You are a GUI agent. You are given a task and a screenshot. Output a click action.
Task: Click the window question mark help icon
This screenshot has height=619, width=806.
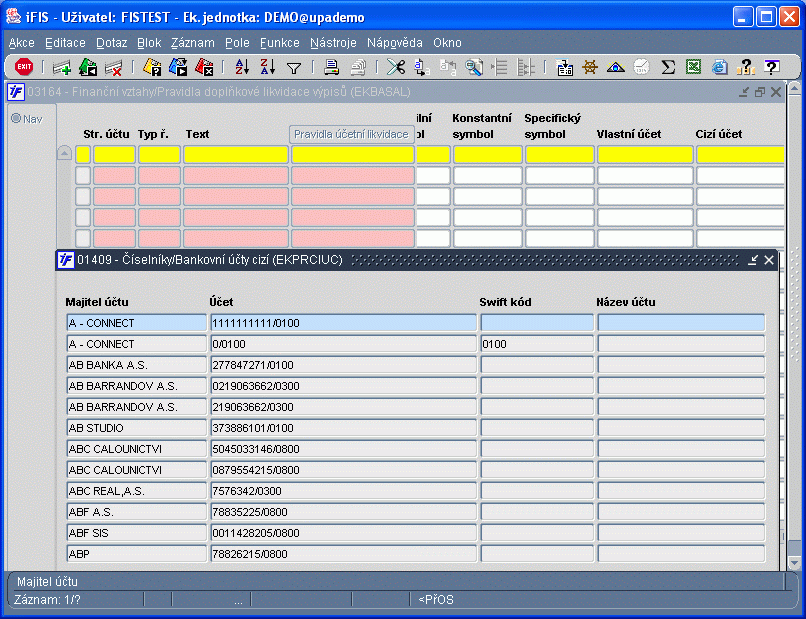(x=771, y=67)
